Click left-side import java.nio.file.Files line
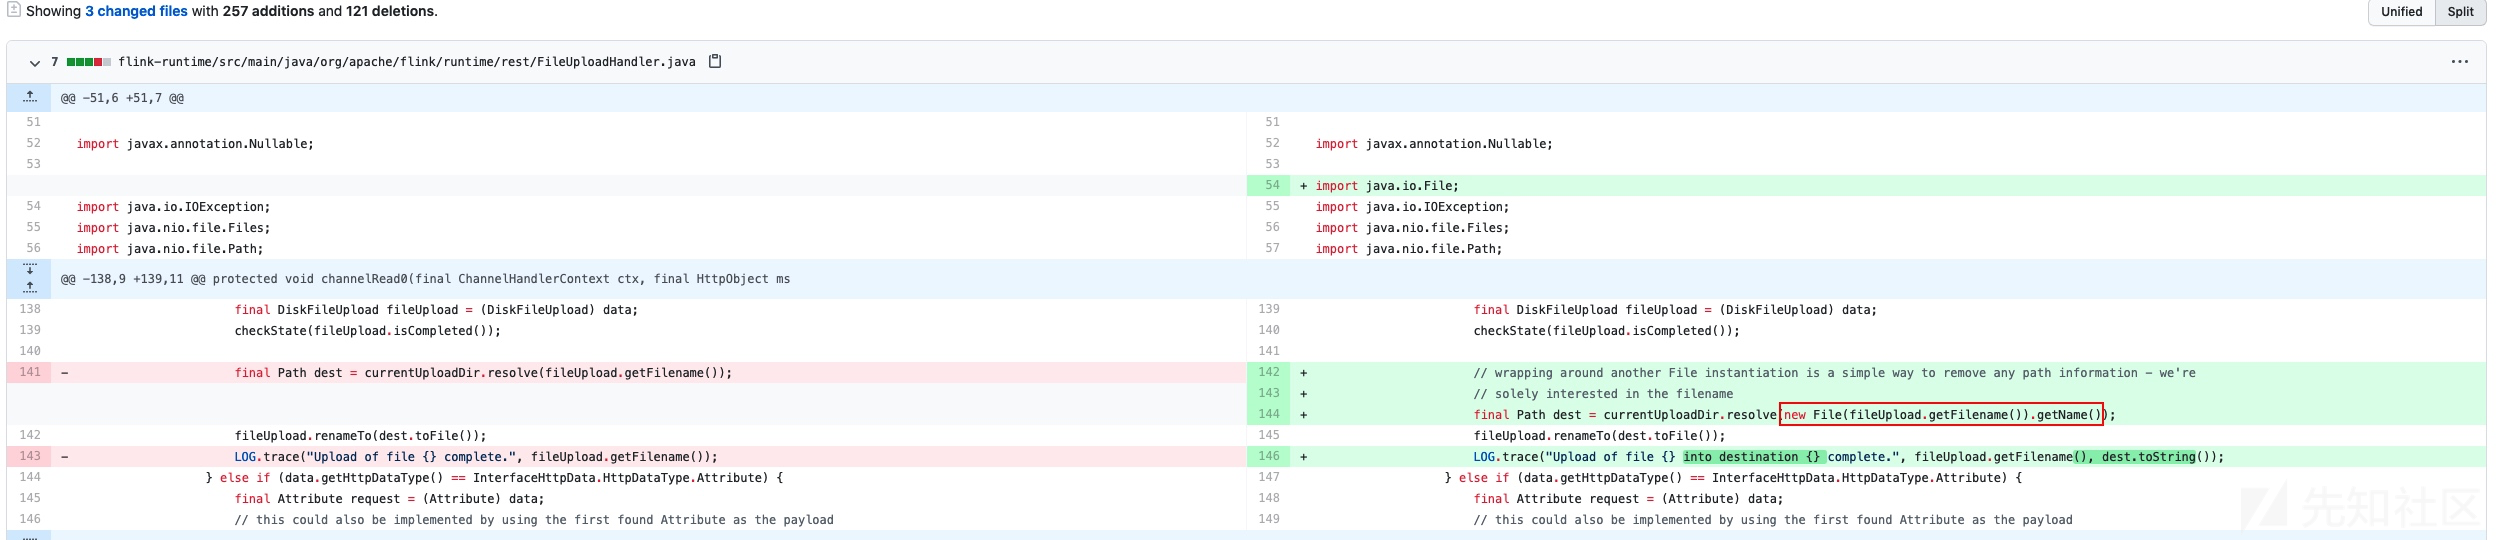This screenshot has width=2501, height=540. [173, 228]
